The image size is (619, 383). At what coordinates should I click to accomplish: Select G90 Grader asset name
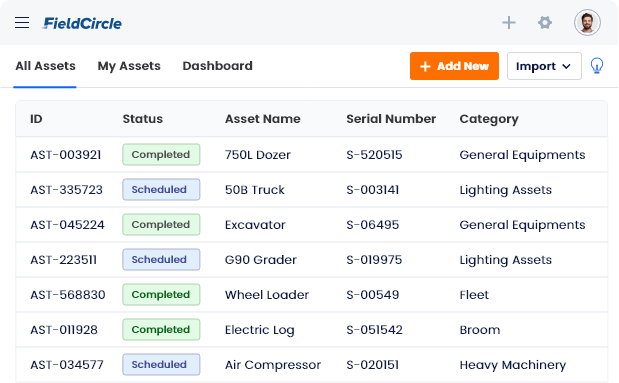click(x=261, y=260)
